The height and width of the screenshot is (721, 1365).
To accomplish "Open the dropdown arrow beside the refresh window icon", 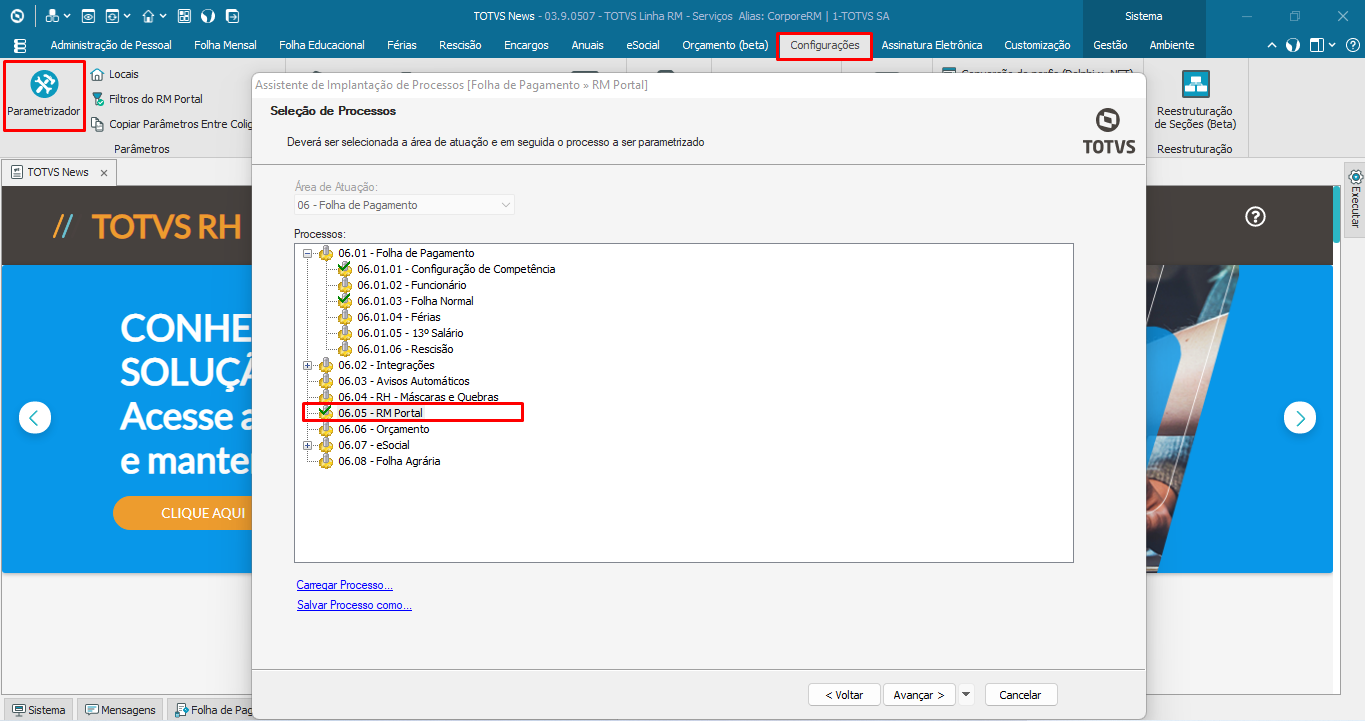I will pos(127,16).
